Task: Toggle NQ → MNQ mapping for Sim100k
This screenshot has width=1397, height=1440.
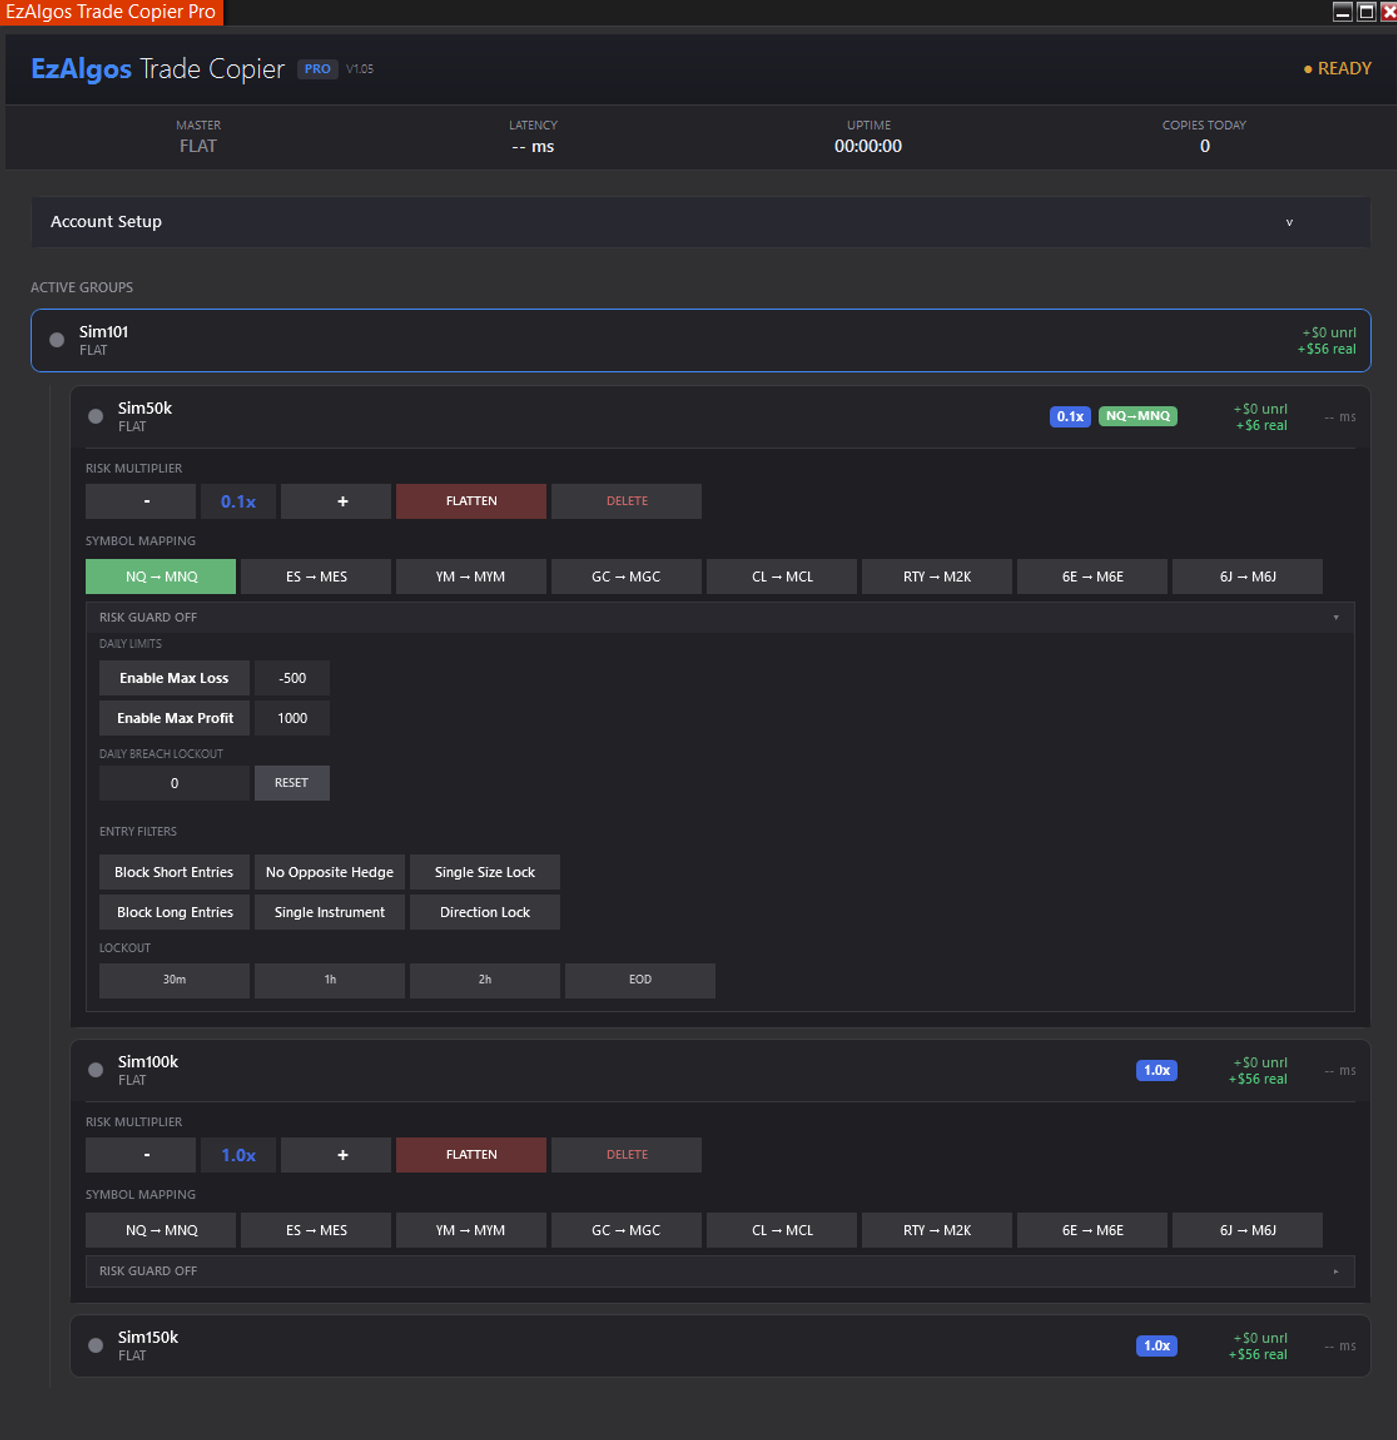Action: coord(161,1230)
